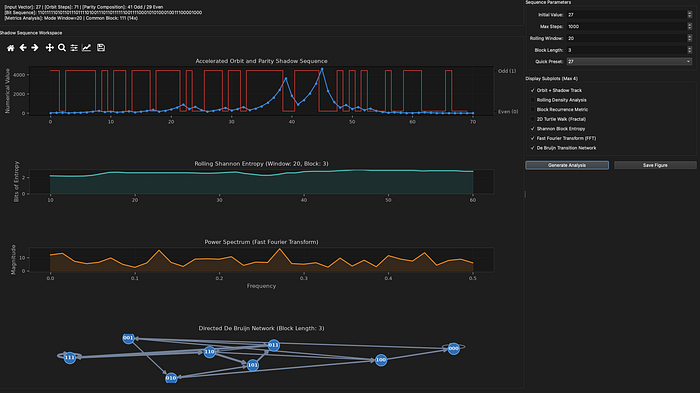
Task: Click the Max Steps input field
Action: (x=627, y=26)
